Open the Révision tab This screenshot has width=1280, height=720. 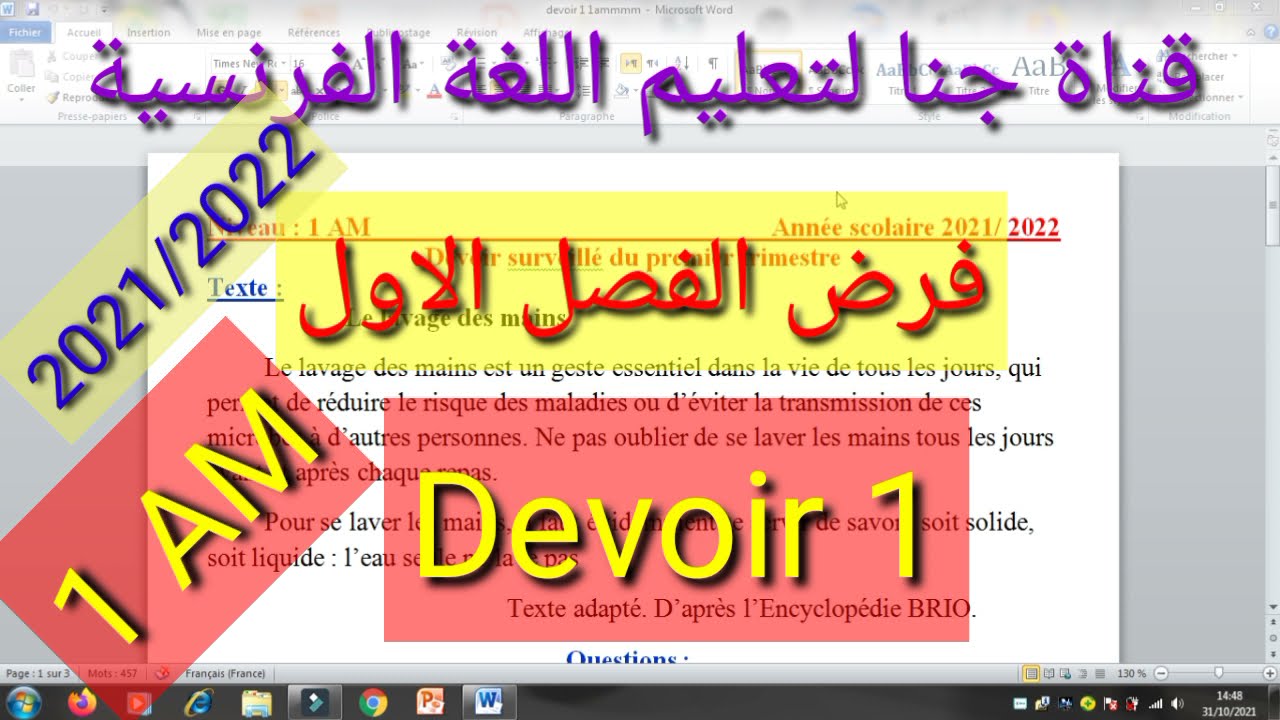(x=476, y=32)
